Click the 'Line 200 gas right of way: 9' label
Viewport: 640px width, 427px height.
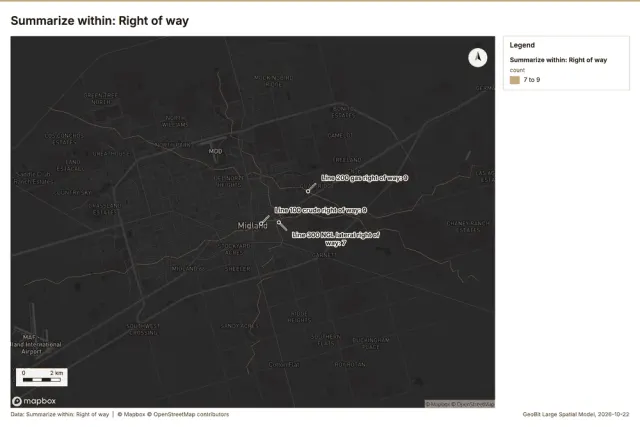pyautogui.click(x=364, y=178)
